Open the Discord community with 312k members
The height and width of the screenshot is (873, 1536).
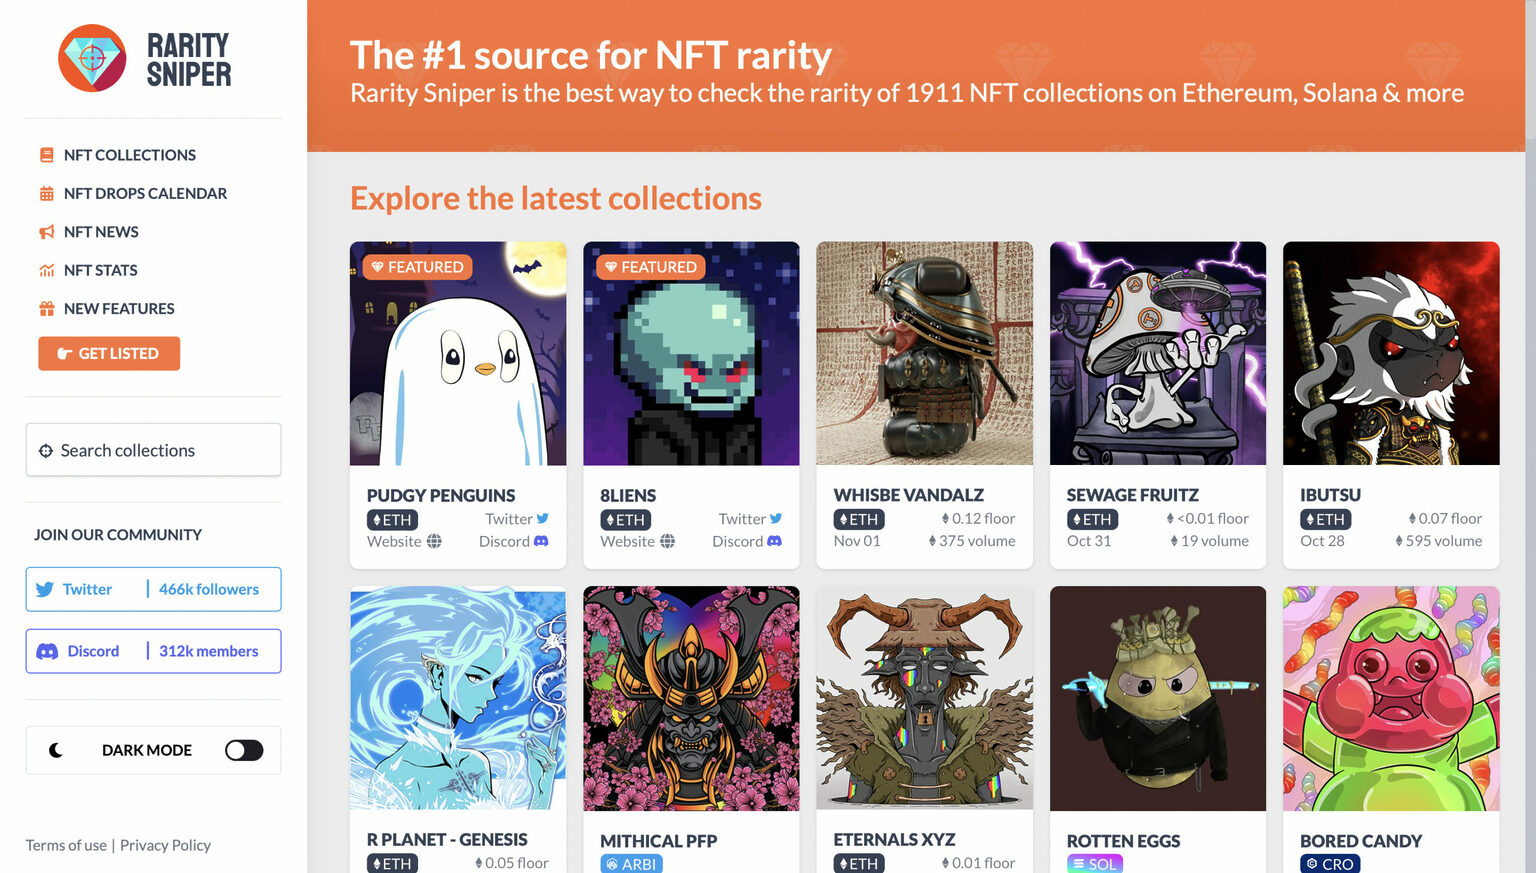[152, 651]
